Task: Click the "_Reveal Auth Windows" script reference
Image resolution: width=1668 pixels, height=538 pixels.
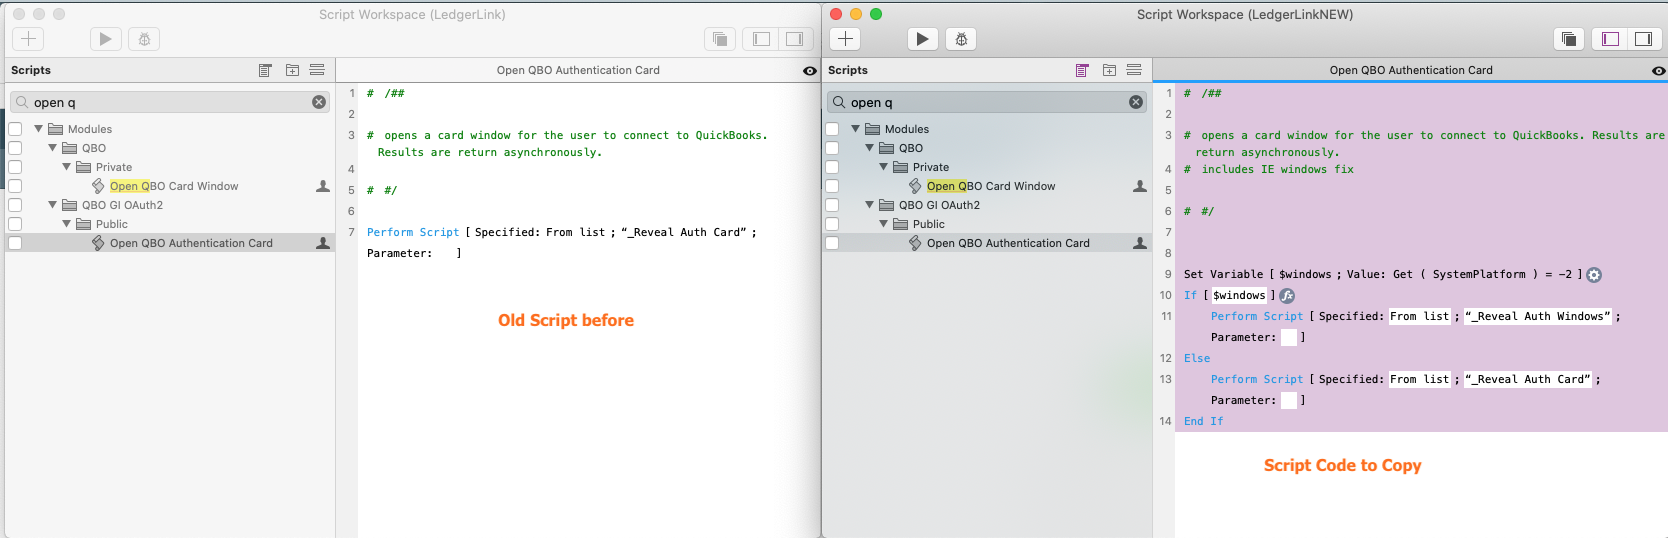Action: click(x=1538, y=316)
